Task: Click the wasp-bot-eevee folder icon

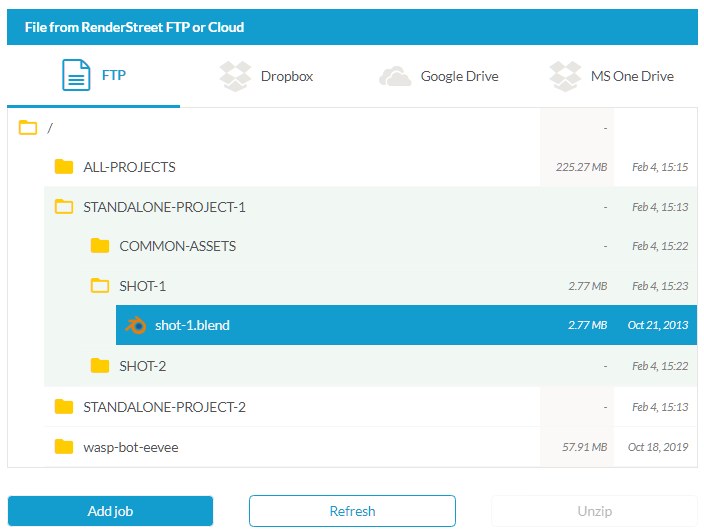Action: click(64, 447)
